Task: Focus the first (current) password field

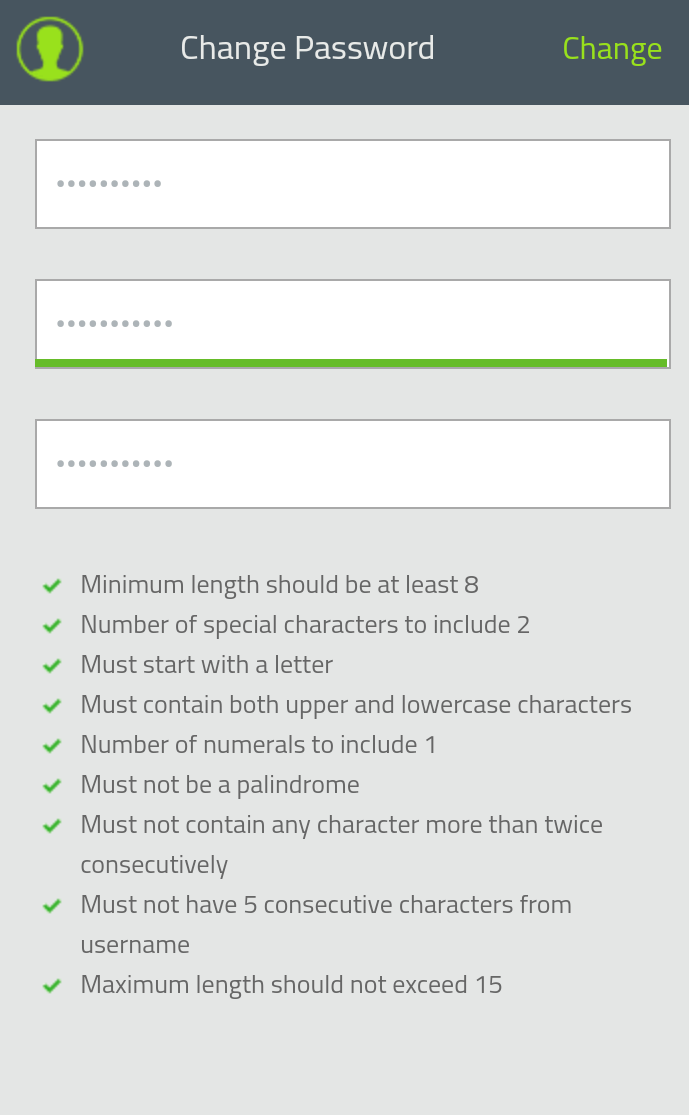Action: click(x=352, y=184)
